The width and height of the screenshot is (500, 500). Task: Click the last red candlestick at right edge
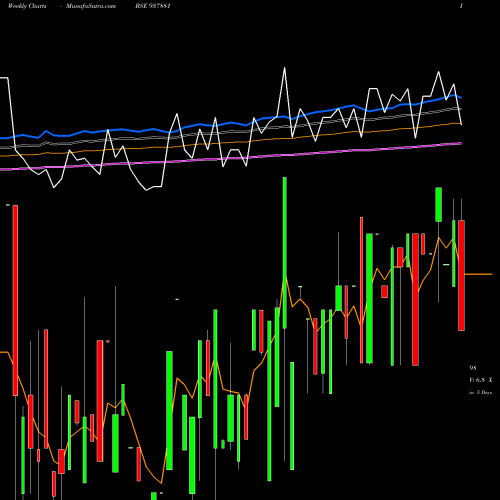(461, 275)
